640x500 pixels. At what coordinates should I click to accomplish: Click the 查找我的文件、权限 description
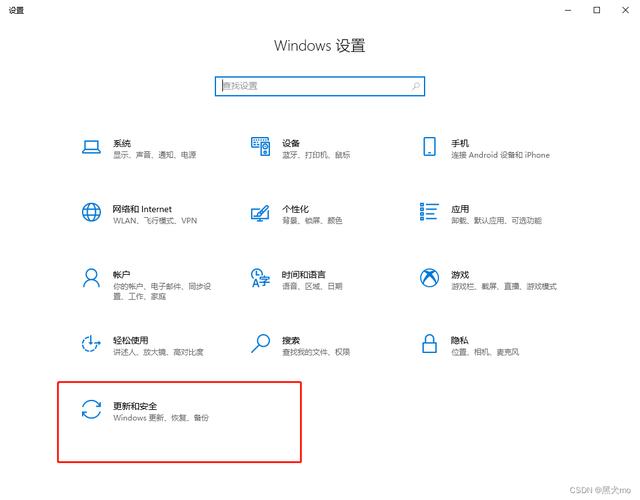[316, 352]
